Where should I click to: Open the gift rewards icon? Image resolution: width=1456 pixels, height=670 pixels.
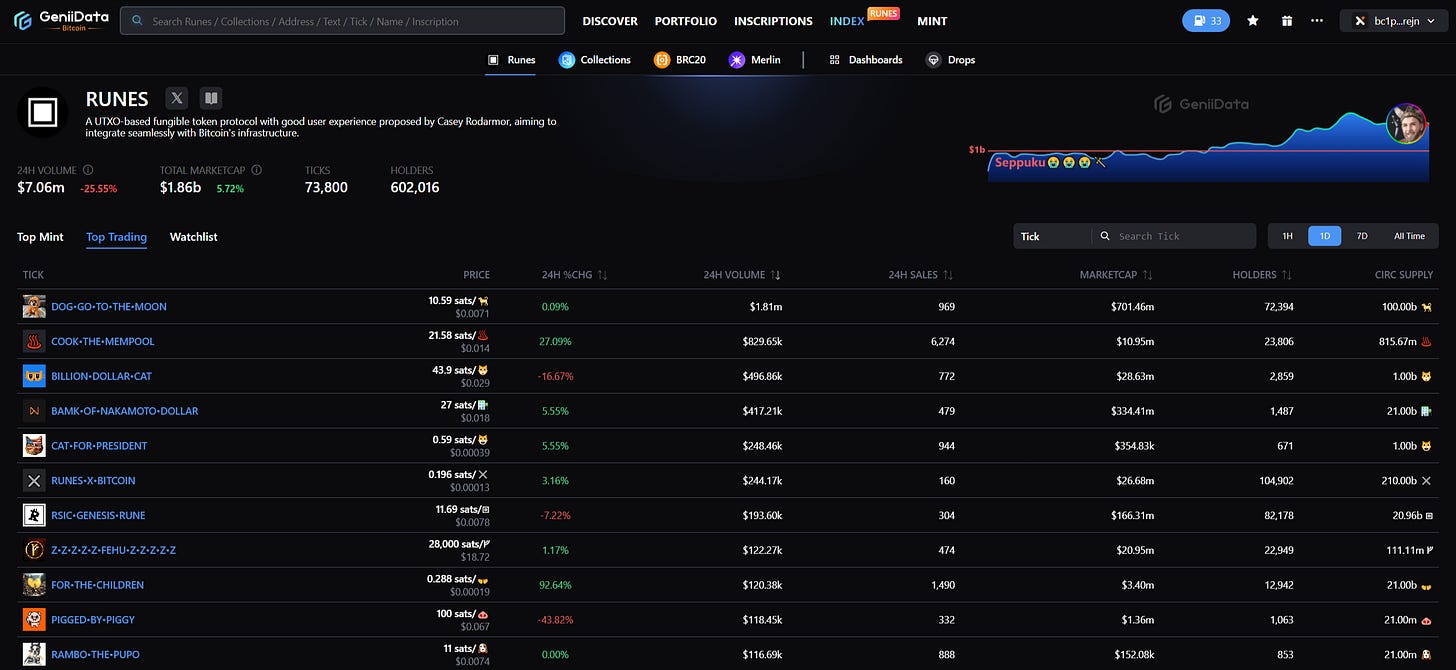1287,20
